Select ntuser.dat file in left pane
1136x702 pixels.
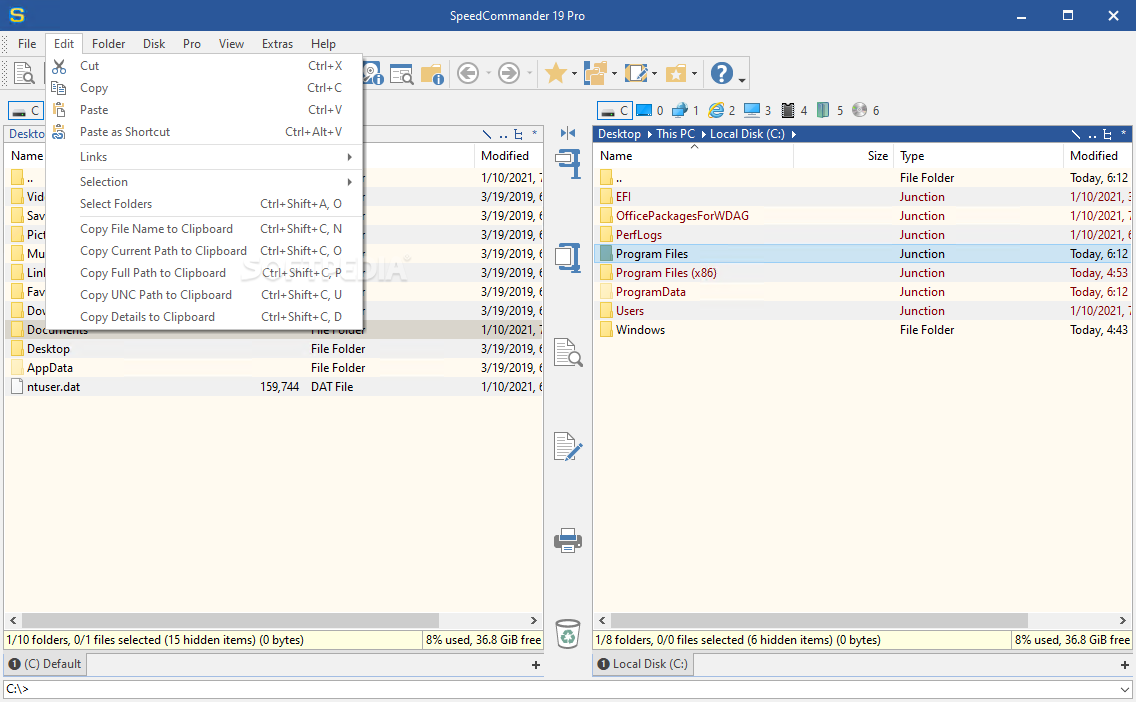[273, 387]
